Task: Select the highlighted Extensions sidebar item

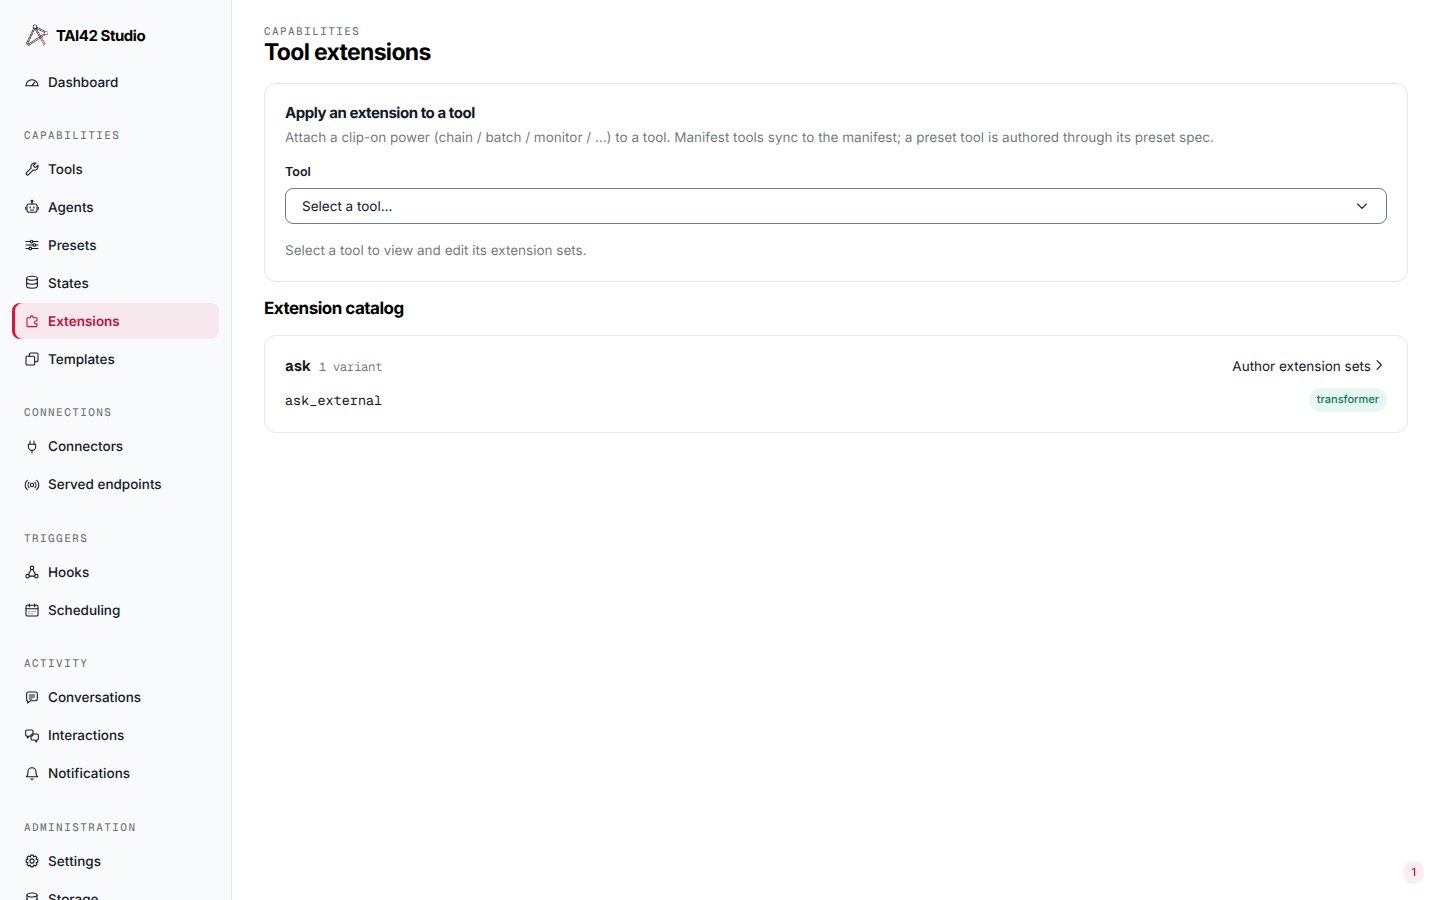Action: tap(115, 322)
